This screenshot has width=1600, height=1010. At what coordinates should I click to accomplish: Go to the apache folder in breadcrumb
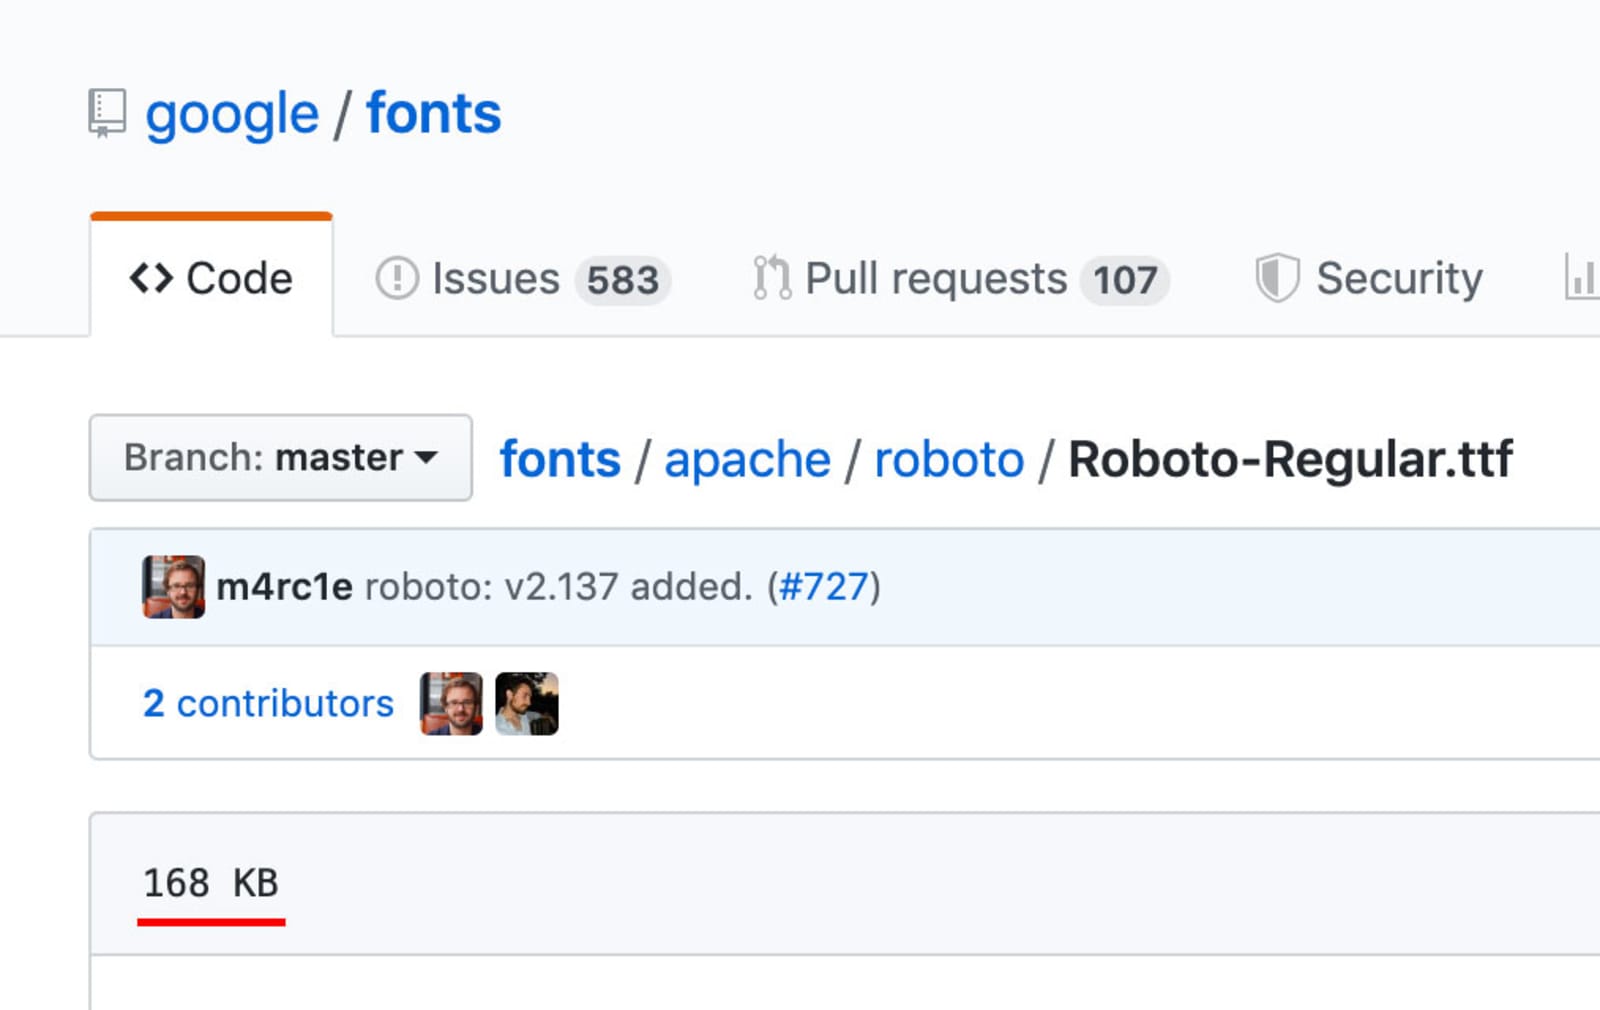tap(747, 460)
